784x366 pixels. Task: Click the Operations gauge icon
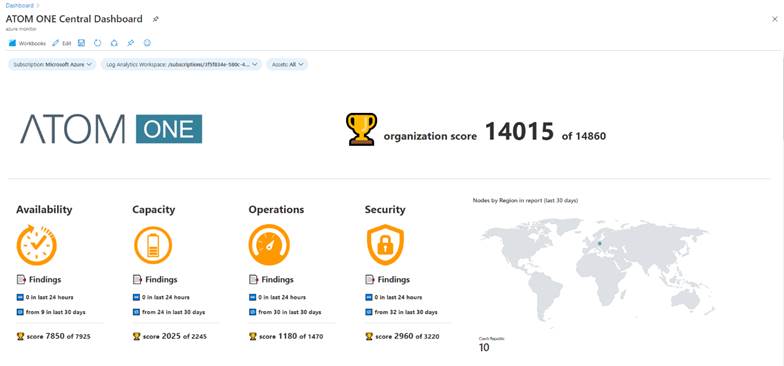point(269,245)
